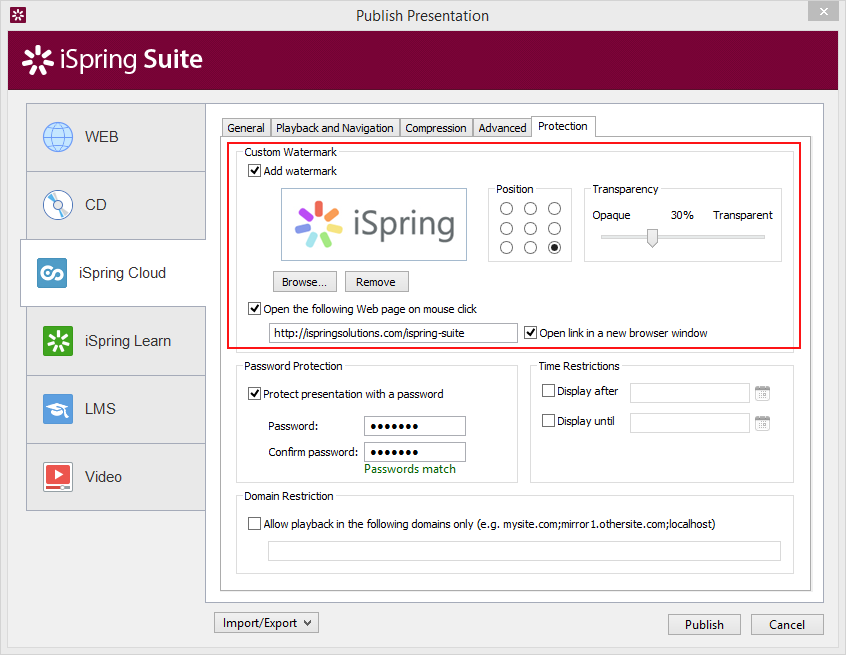Image resolution: width=846 pixels, height=655 pixels.
Task: Select bottom-center watermark position
Action: click(530, 248)
